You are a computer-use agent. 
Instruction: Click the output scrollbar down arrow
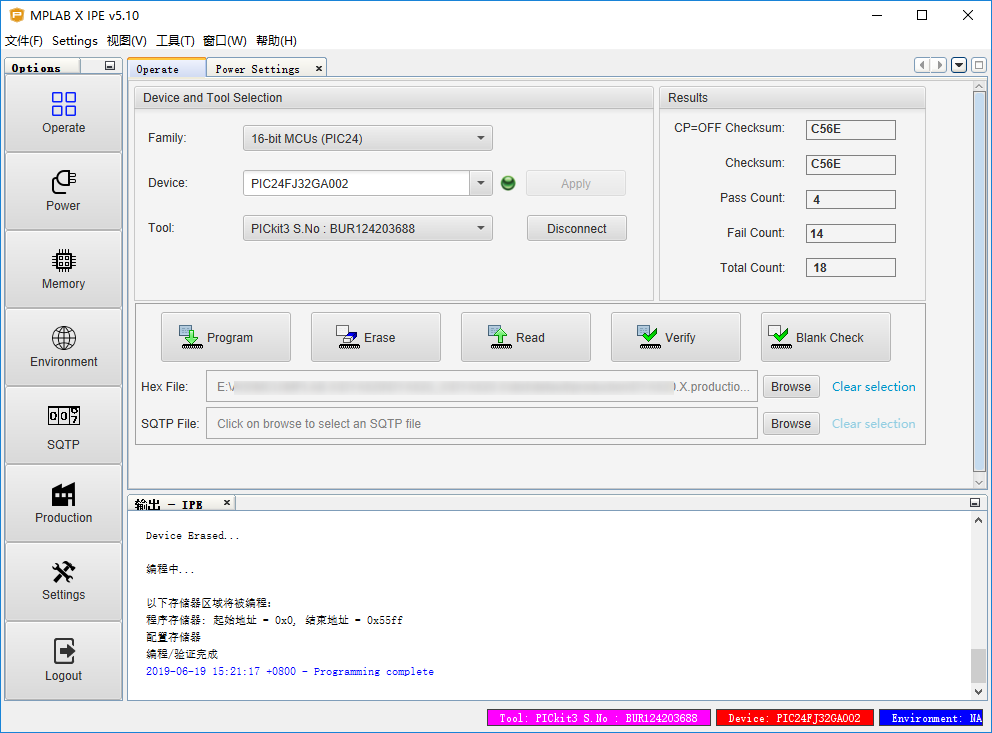pyautogui.click(x=978, y=691)
